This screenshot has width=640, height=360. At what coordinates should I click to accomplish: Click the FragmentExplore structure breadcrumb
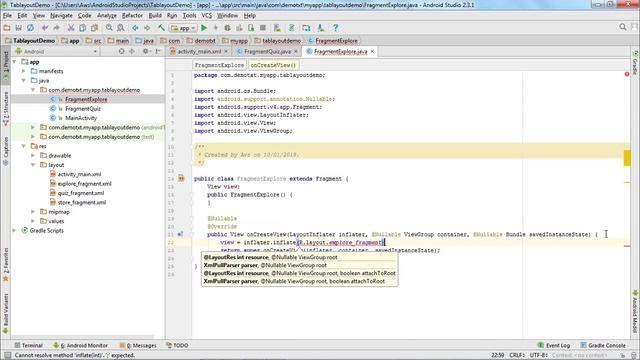click(219, 65)
